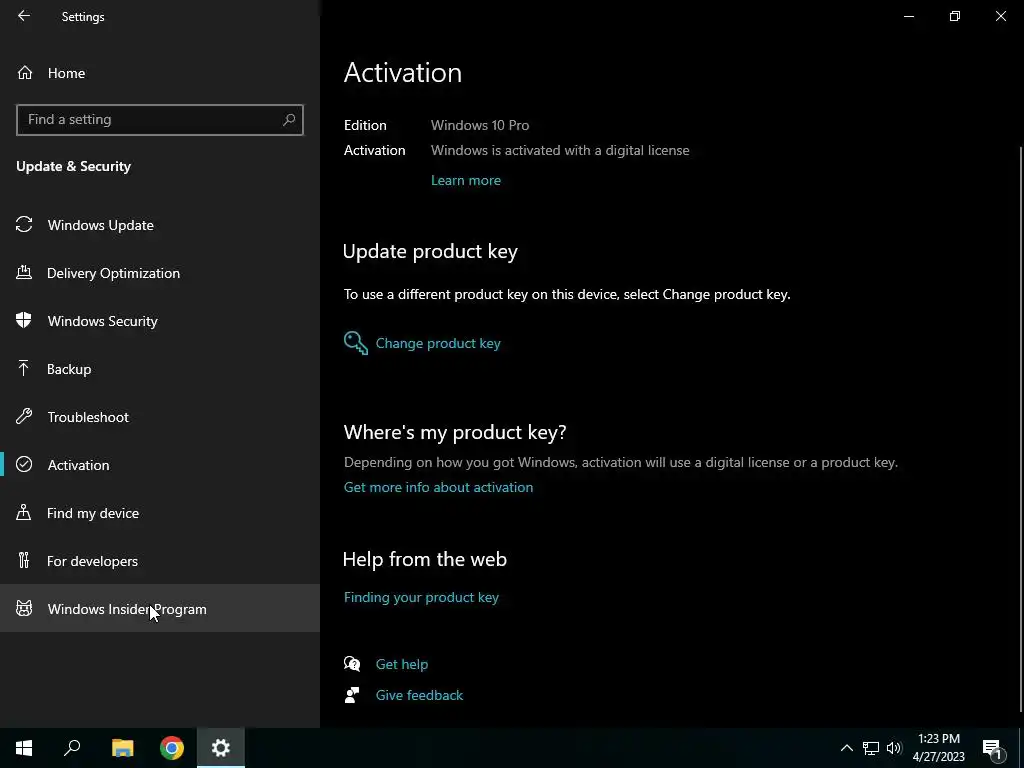Go to Windows Update page

pyautogui.click(x=160, y=225)
